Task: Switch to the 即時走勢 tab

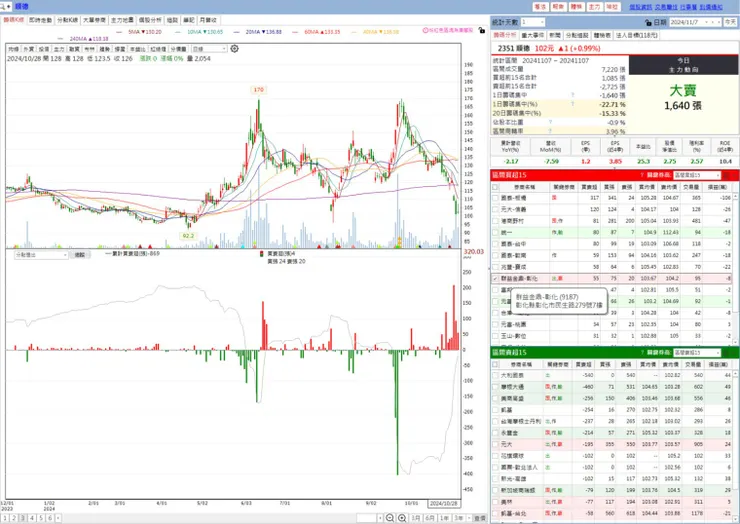Action: [x=41, y=20]
